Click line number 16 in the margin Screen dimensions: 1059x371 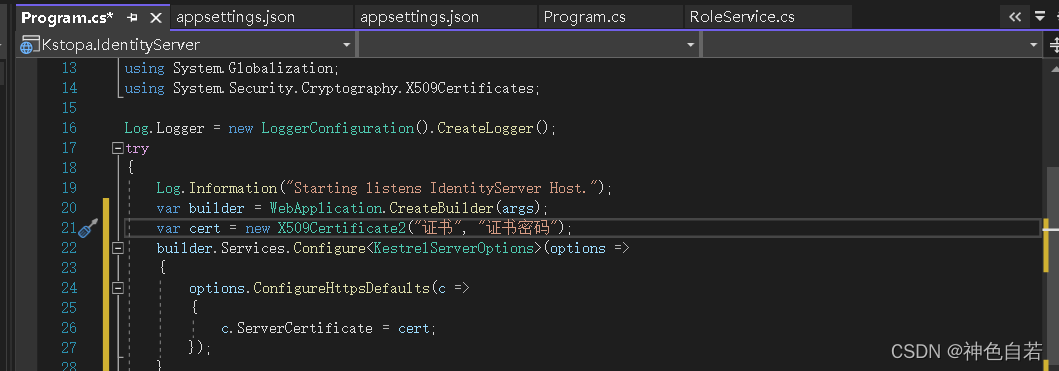pyautogui.click(x=69, y=128)
